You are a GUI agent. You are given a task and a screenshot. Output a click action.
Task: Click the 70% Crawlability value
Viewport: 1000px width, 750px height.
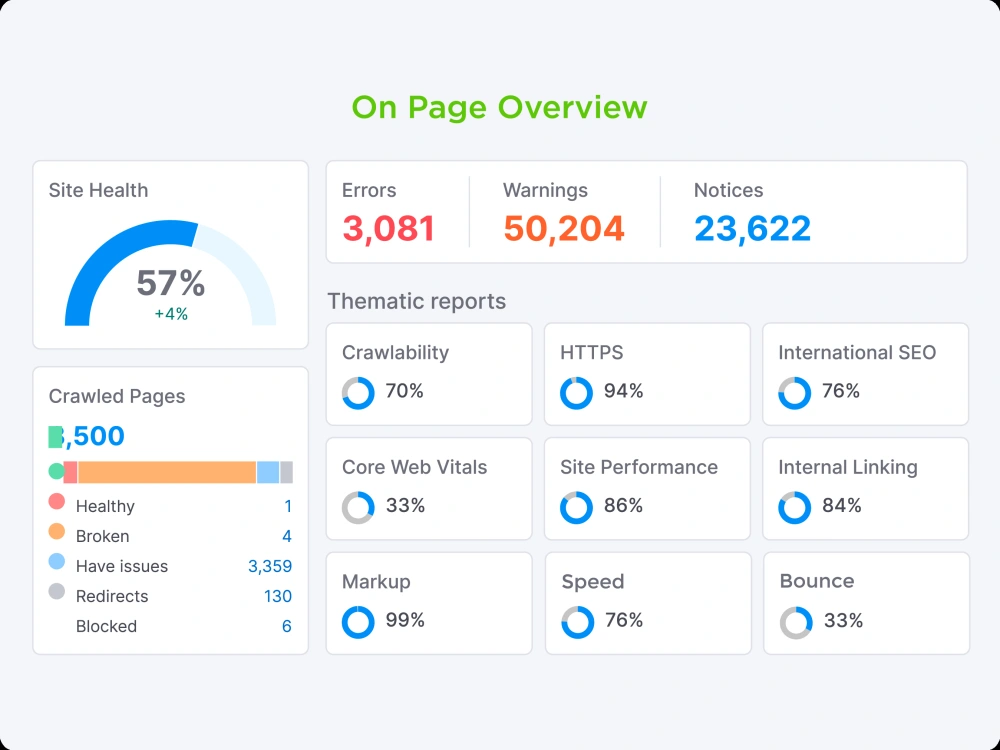tap(404, 391)
